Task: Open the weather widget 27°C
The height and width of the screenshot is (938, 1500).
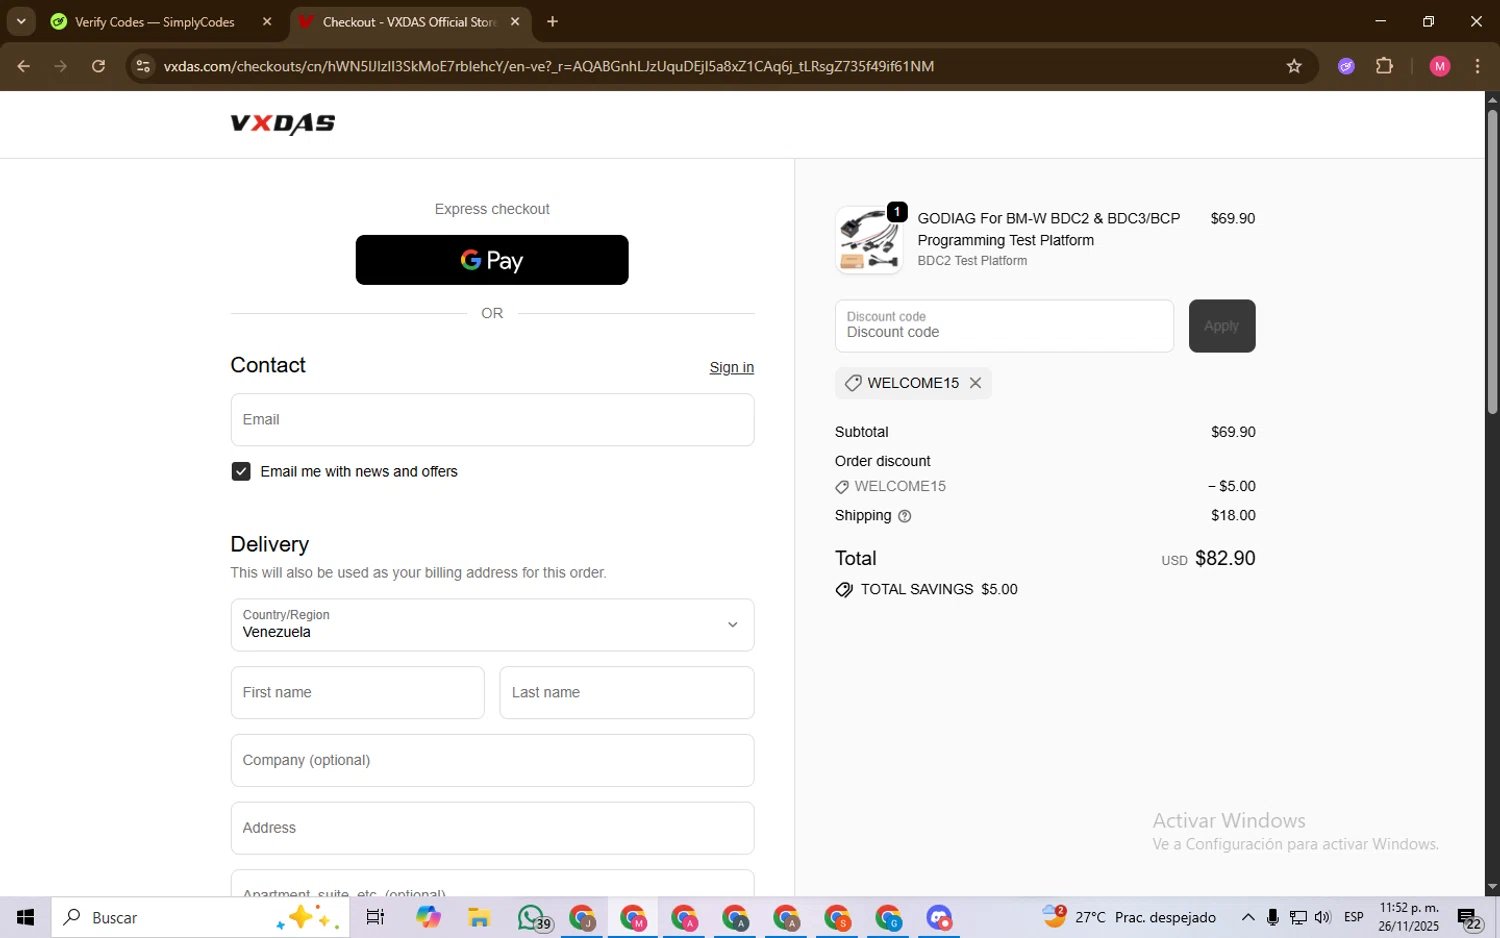Action: coord(1129,917)
